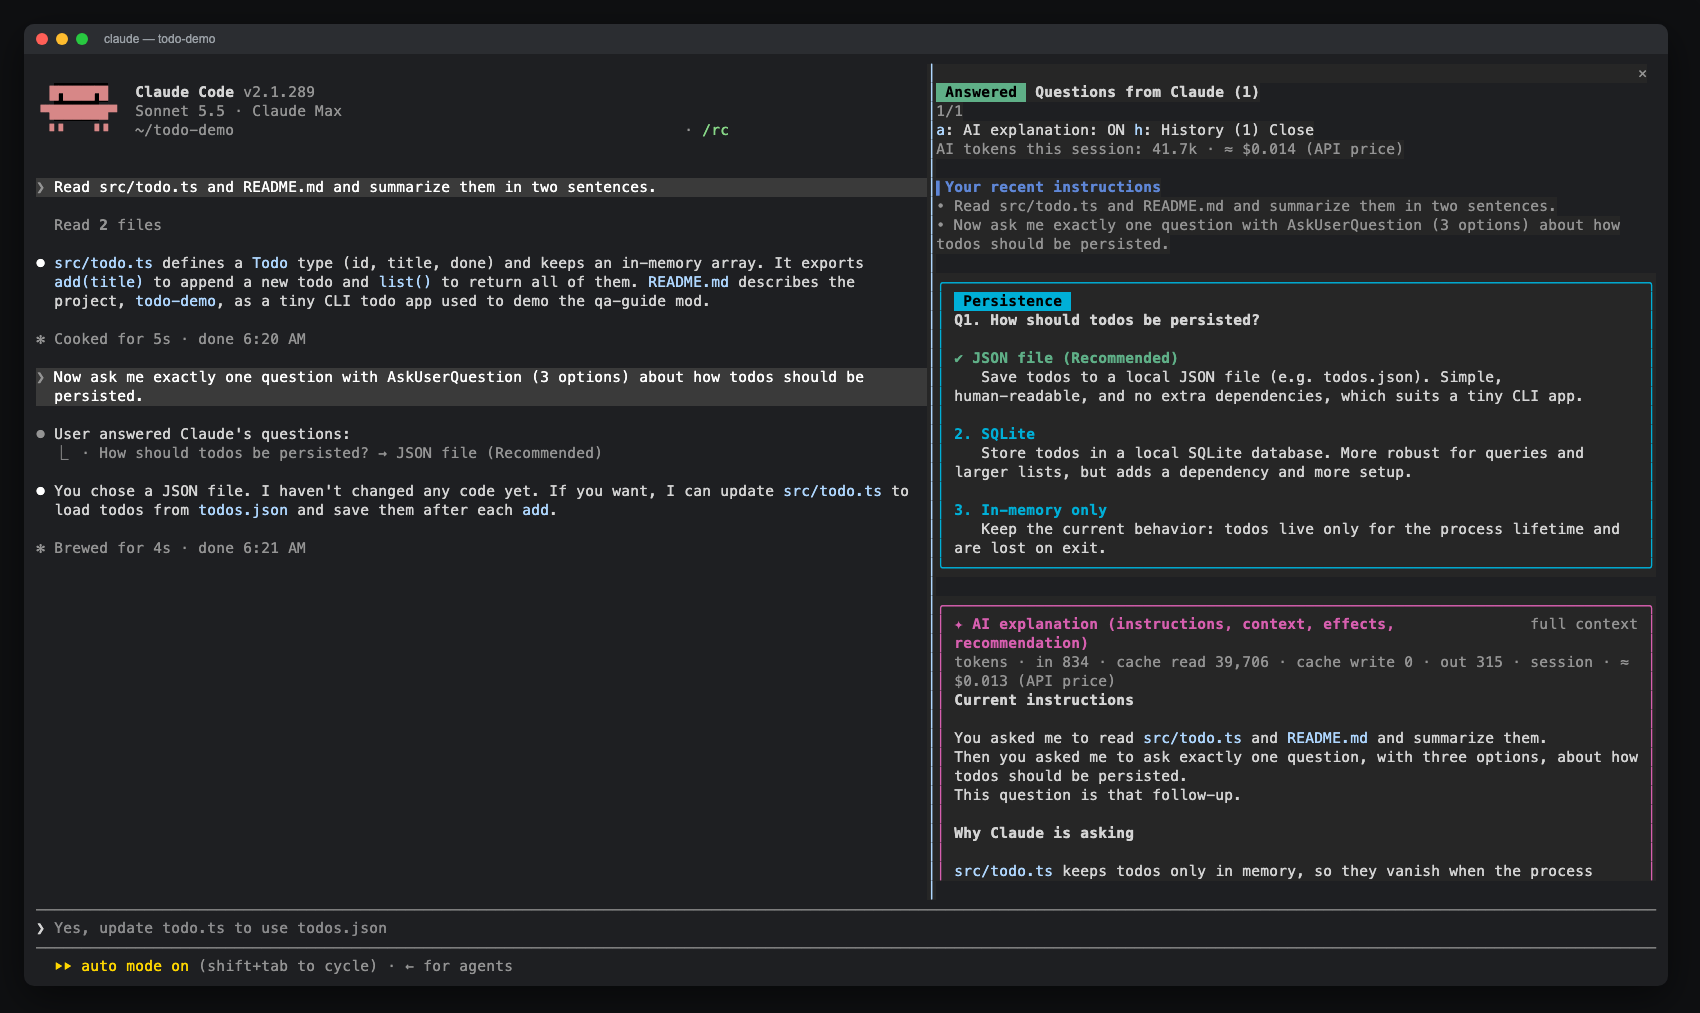Click the bullet before User answered Claude's questions
The height and width of the screenshot is (1013, 1700).
[x=41, y=434]
